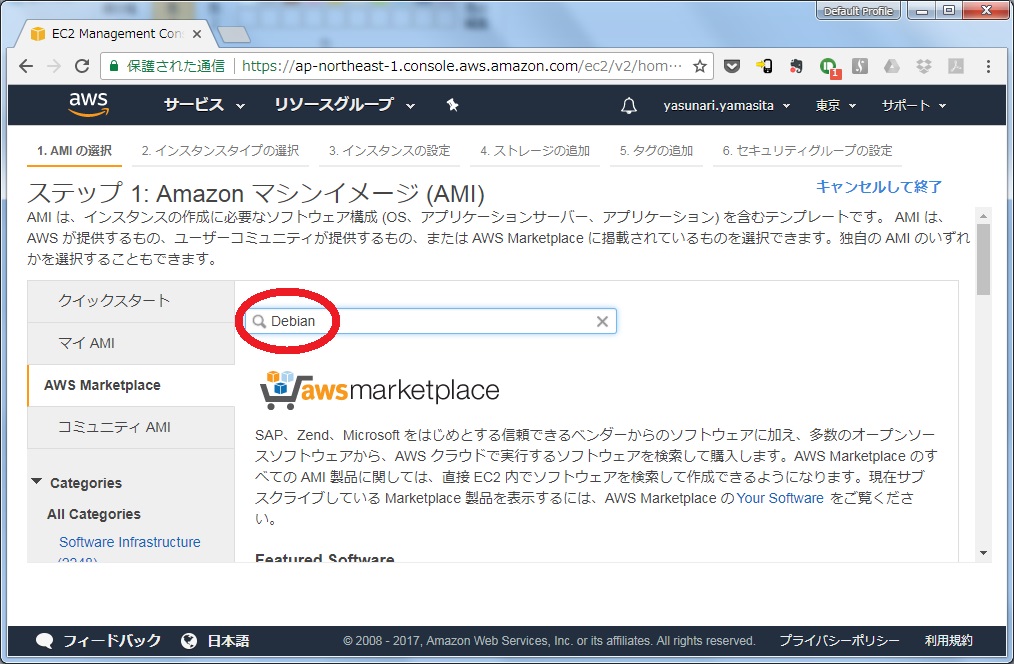The width and height of the screenshot is (1014, 664).
Task: Open the プライバシーポリシー link
Action: [x=839, y=641]
